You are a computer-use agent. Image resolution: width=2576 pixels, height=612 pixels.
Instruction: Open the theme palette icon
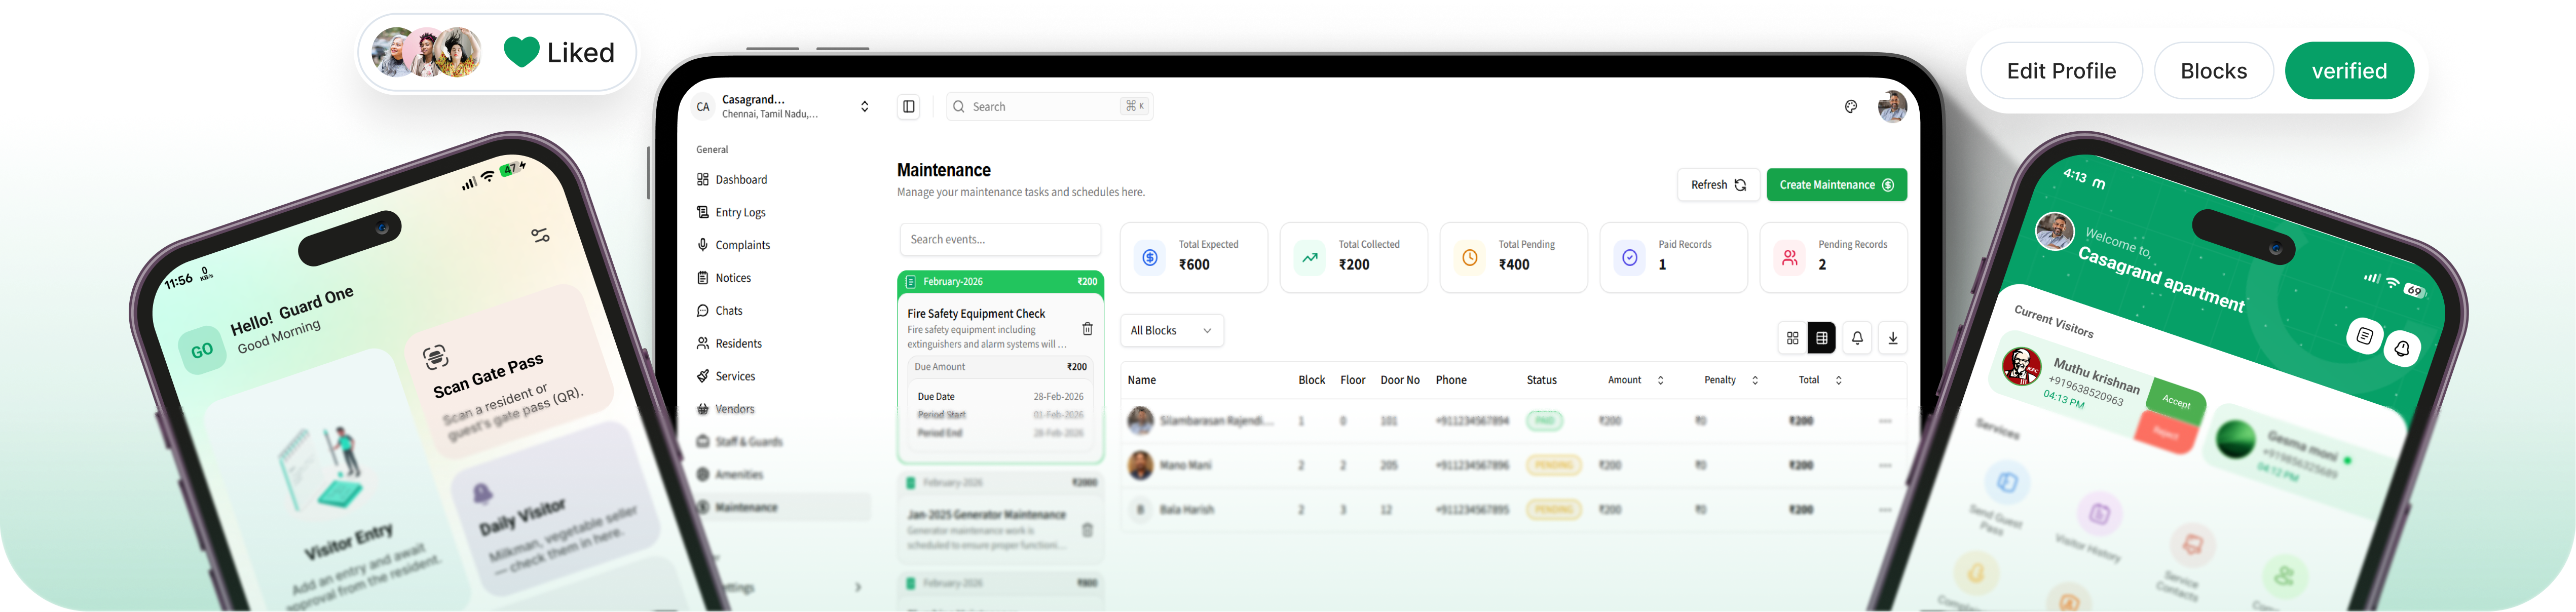click(x=1850, y=107)
